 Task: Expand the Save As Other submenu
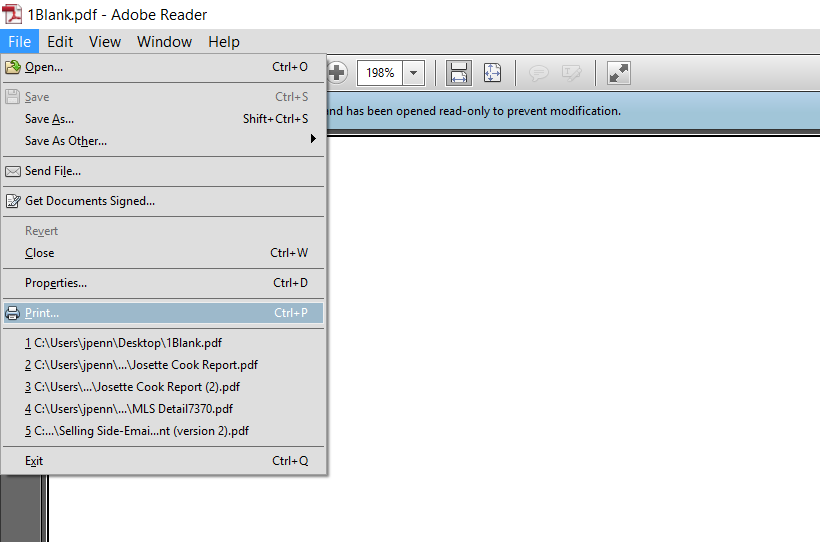click(66, 141)
